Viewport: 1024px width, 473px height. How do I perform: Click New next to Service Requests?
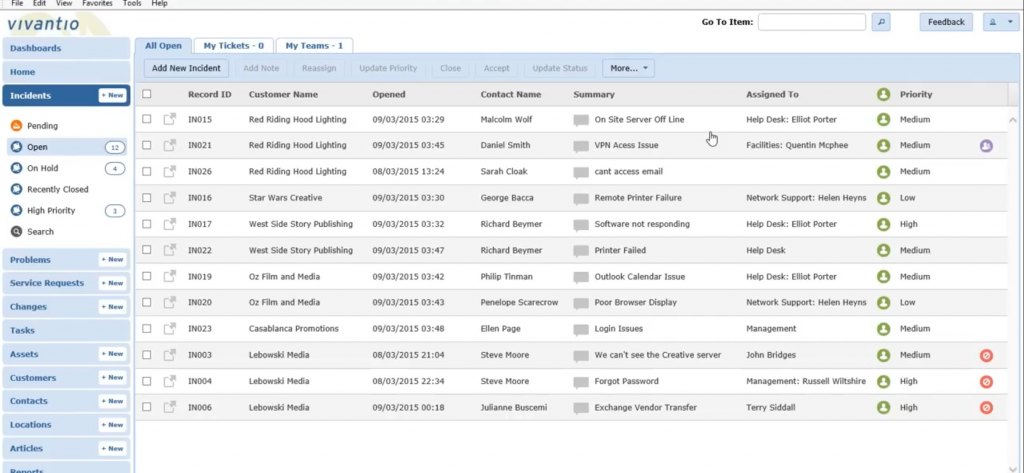[x=112, y=283]
